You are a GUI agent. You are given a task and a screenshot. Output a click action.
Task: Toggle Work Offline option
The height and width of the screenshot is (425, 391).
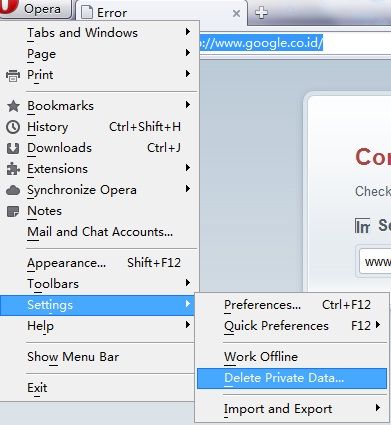click(x=292, y=357)
